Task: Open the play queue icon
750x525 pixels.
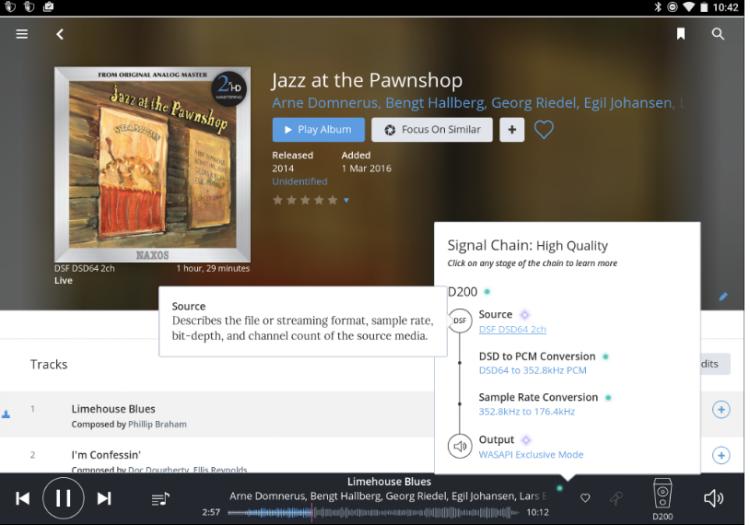Action: [160, 499]
